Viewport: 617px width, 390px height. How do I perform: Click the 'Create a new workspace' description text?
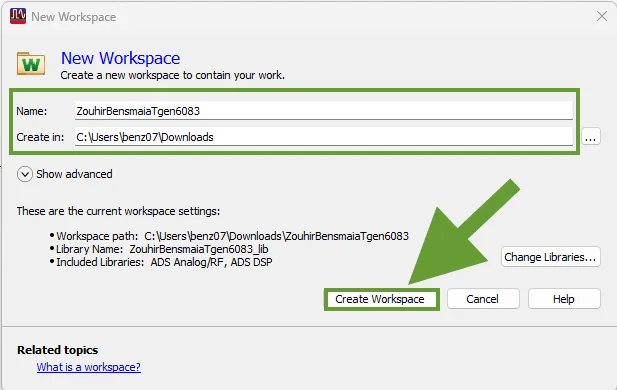click(x=172, y=75)
